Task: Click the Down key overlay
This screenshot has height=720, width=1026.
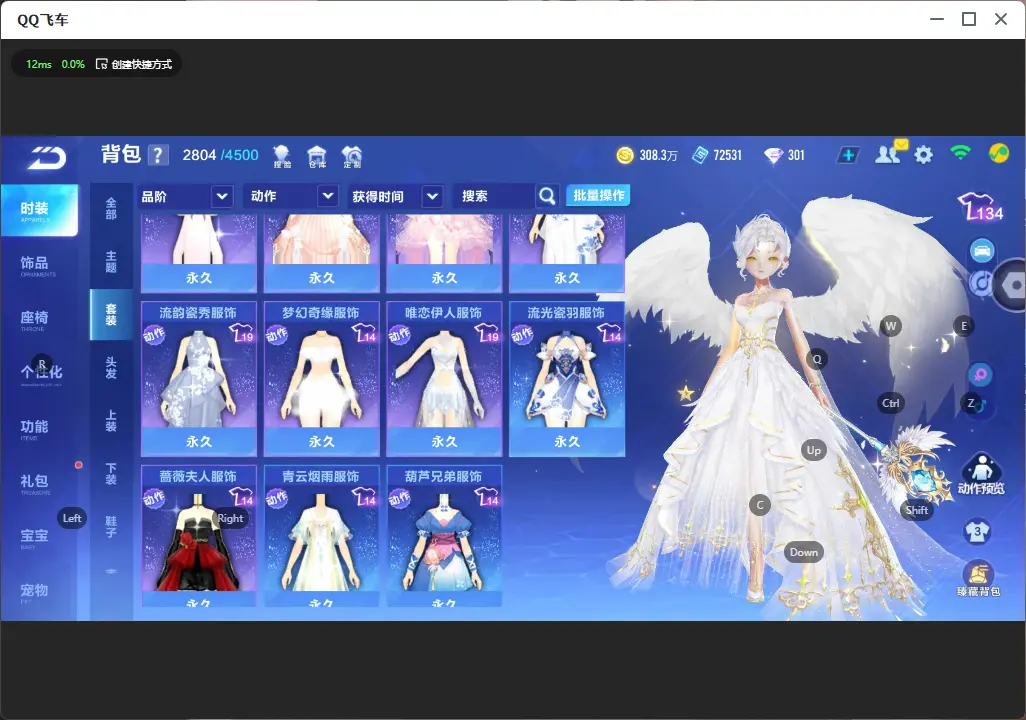Action: [804, 552]
